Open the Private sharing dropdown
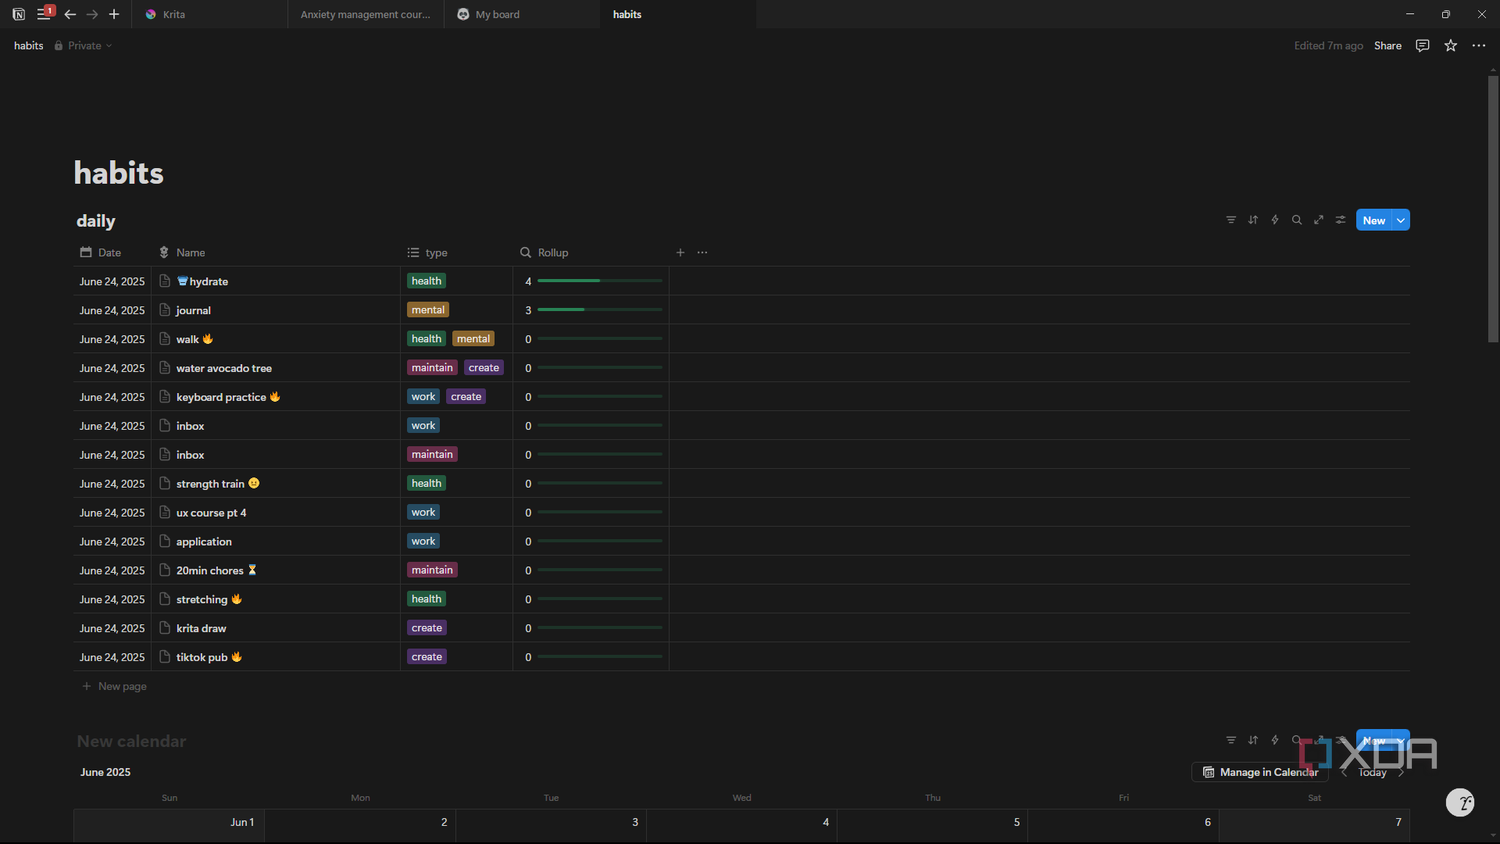This screenshot has height=844, width=1500. [x=83, y=46]
